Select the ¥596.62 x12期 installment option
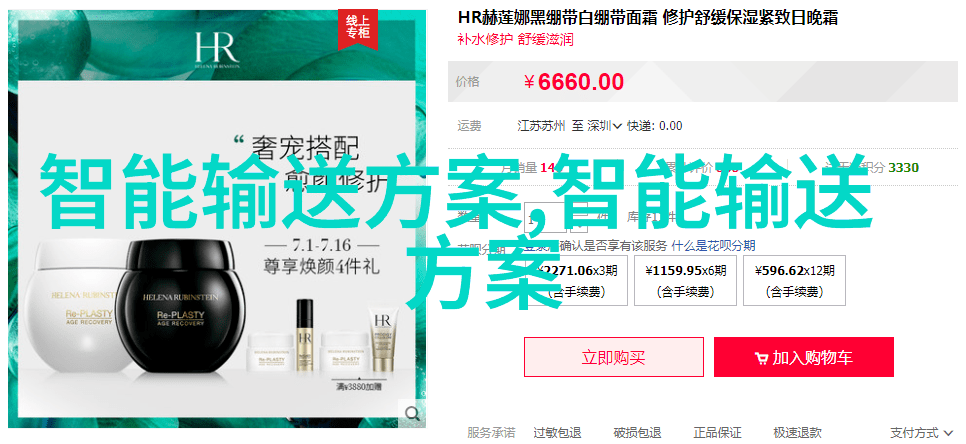 click(x=795, y=280)
